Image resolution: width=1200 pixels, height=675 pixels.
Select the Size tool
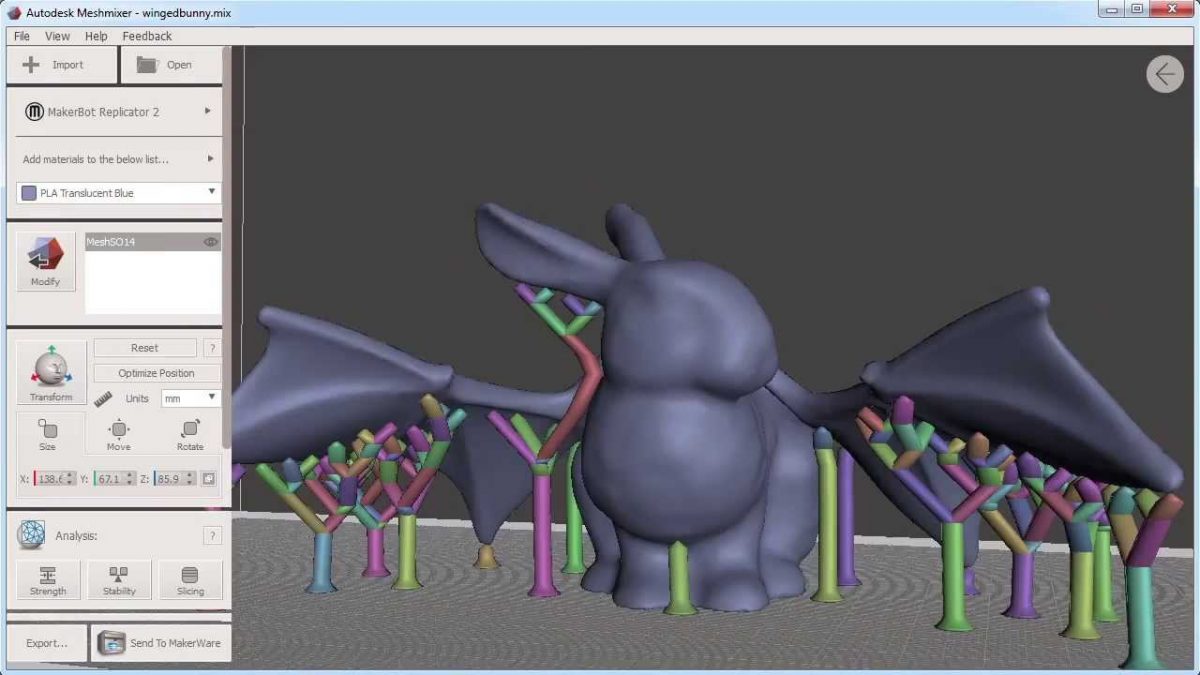click(48, 434)
